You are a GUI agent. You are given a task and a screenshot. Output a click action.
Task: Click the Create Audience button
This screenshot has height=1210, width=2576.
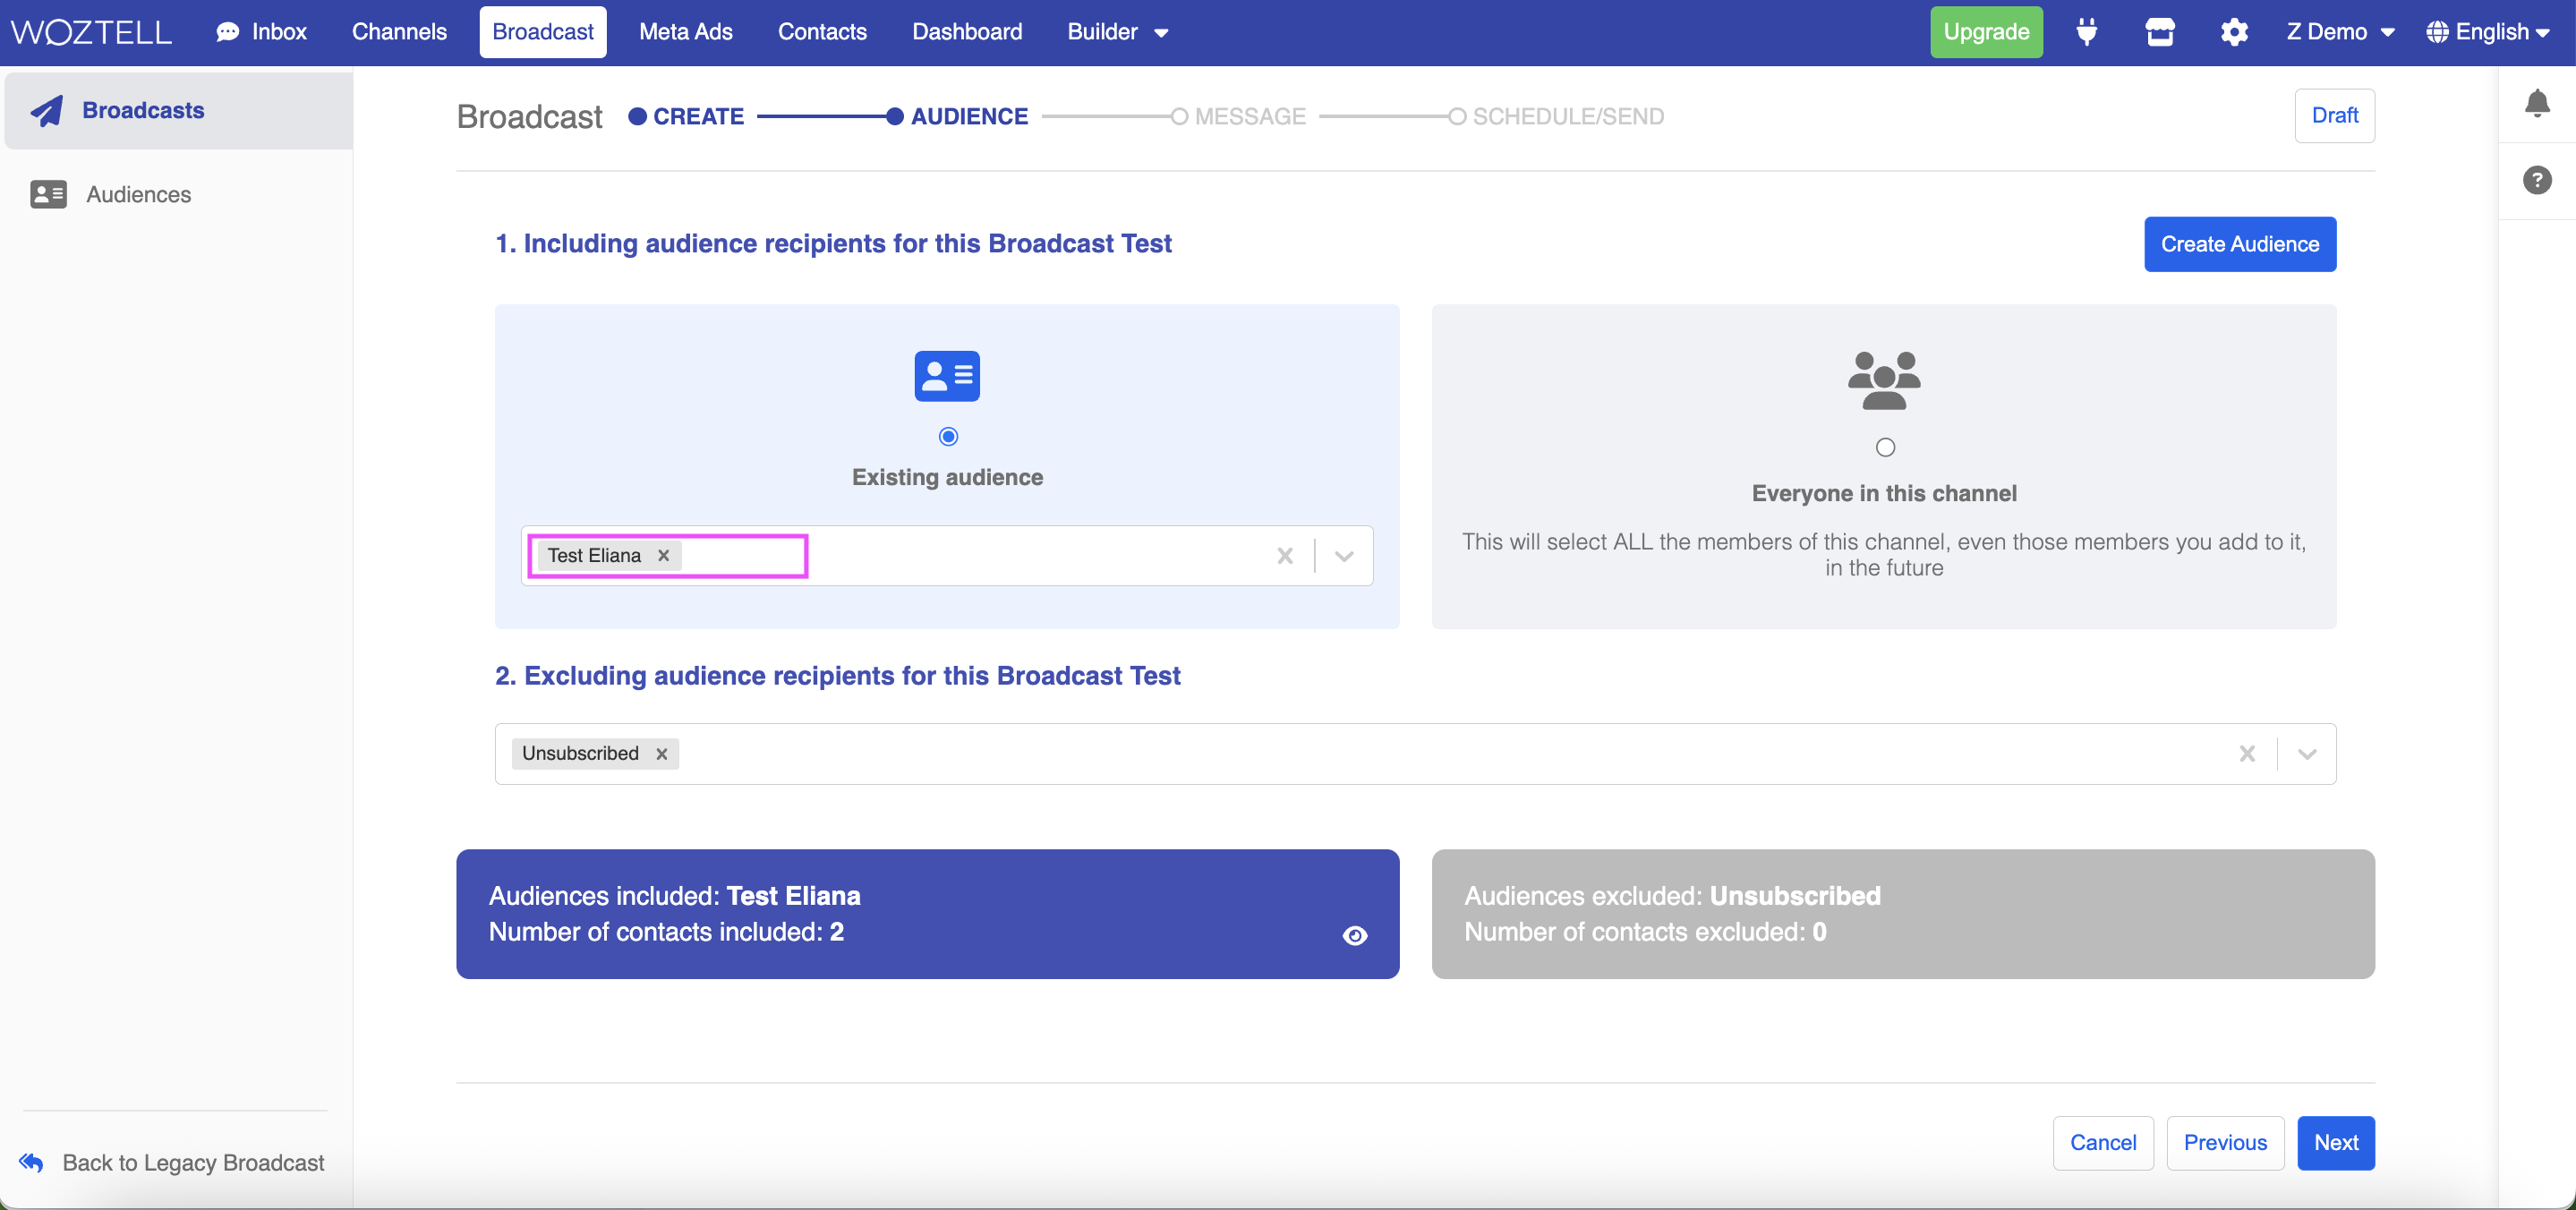(x=2240, y=244)
